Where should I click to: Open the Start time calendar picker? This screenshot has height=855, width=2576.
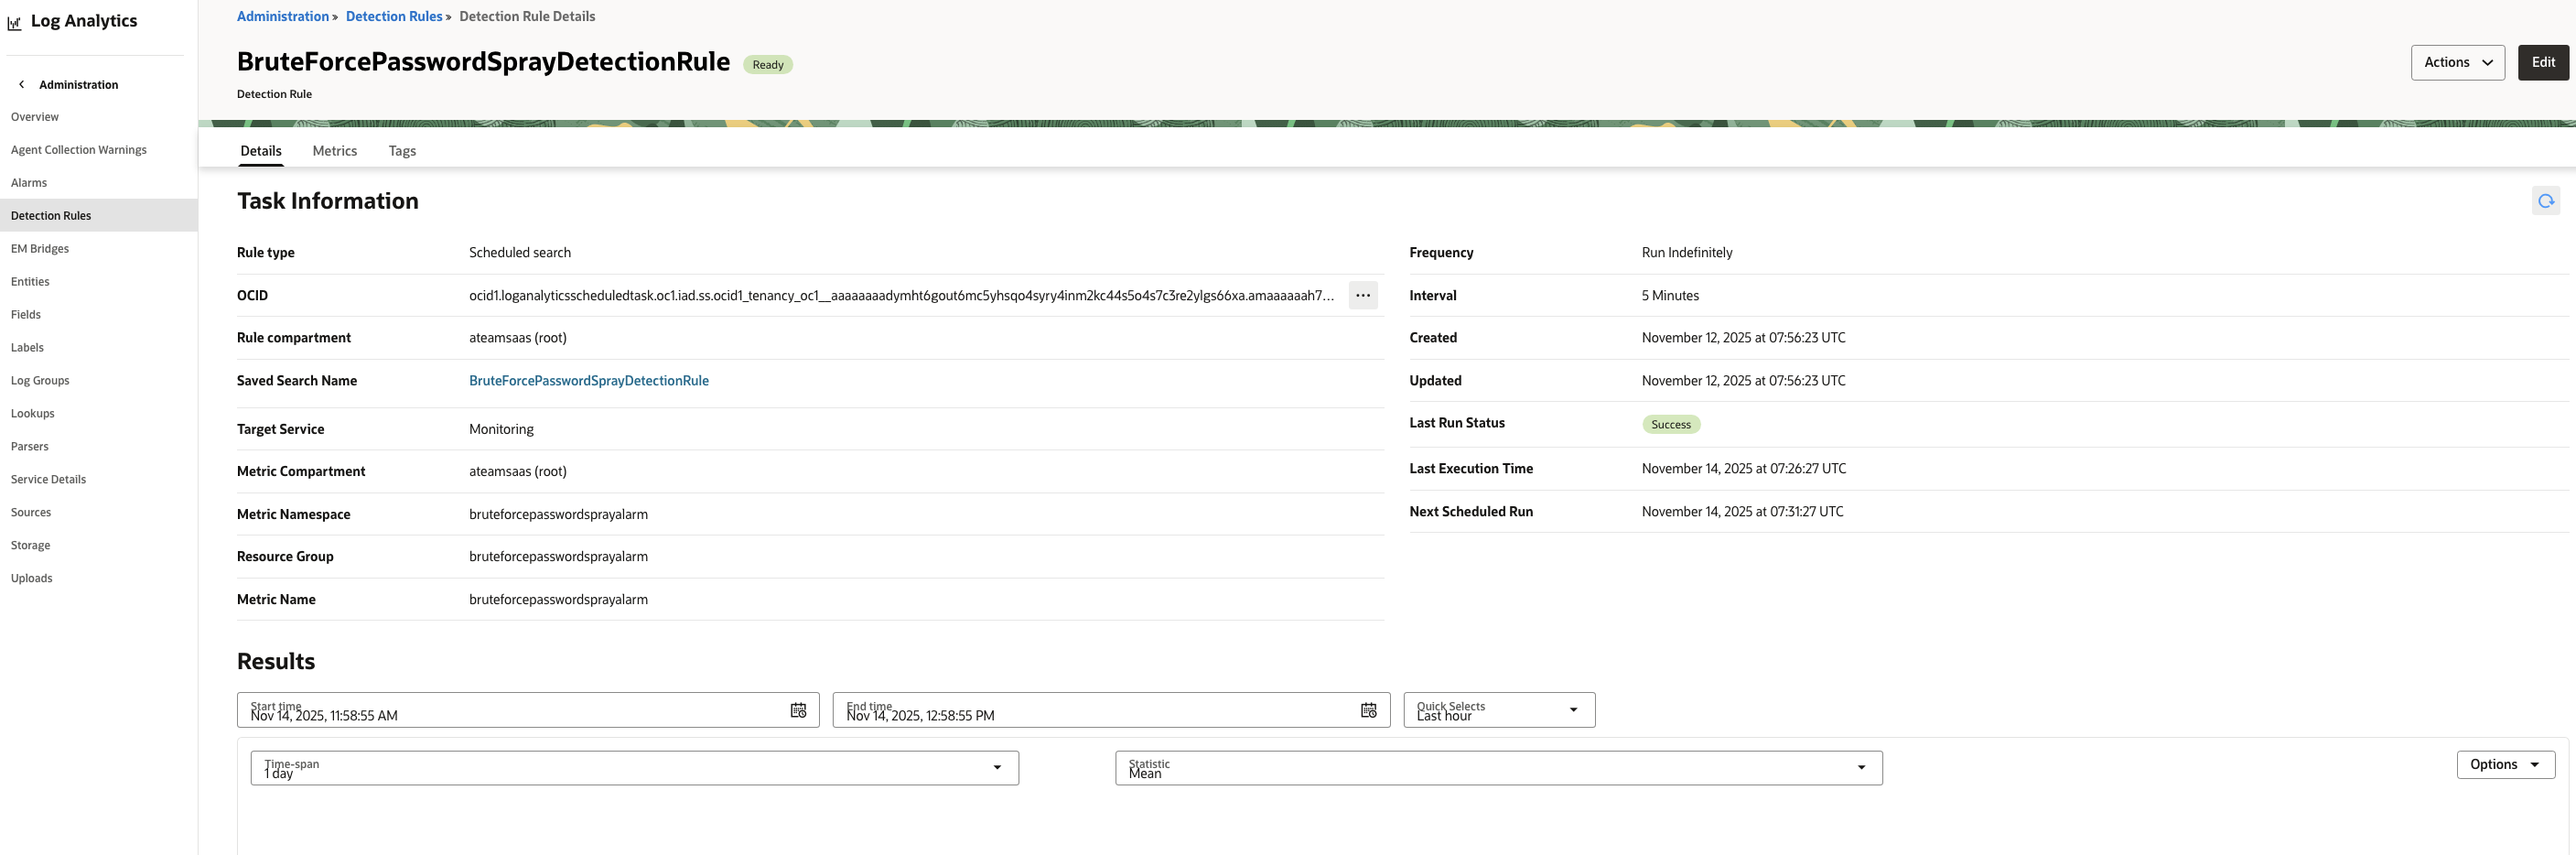(x=798, y=710)
